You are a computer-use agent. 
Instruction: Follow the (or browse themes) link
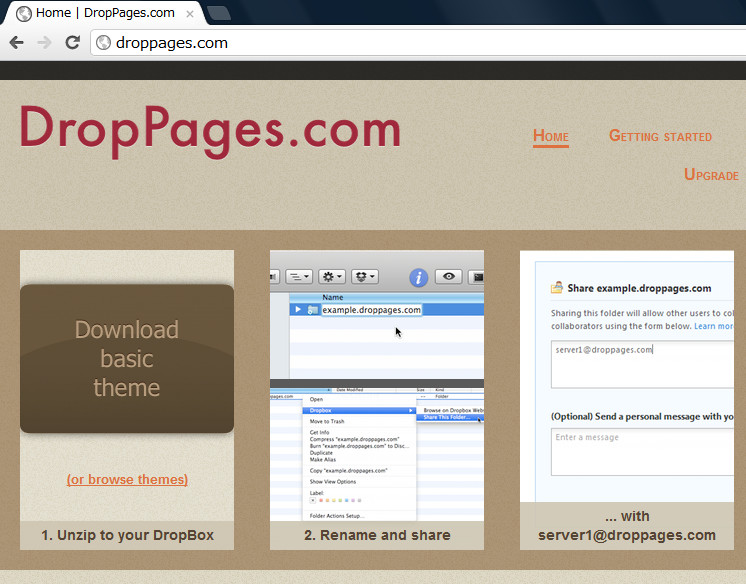pyautogui.click(x=127, y=479)
